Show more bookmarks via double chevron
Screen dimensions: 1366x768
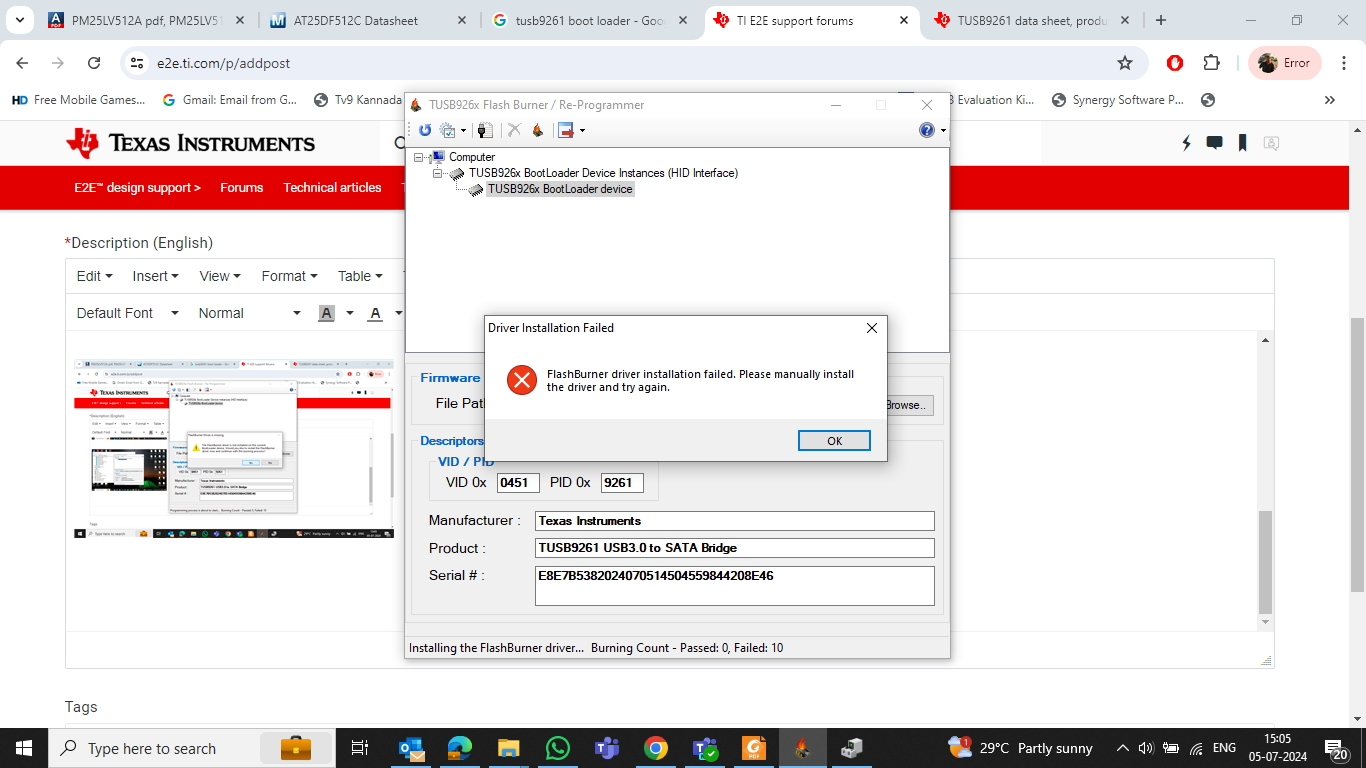pyautogui.click(x=1330, y=100)
